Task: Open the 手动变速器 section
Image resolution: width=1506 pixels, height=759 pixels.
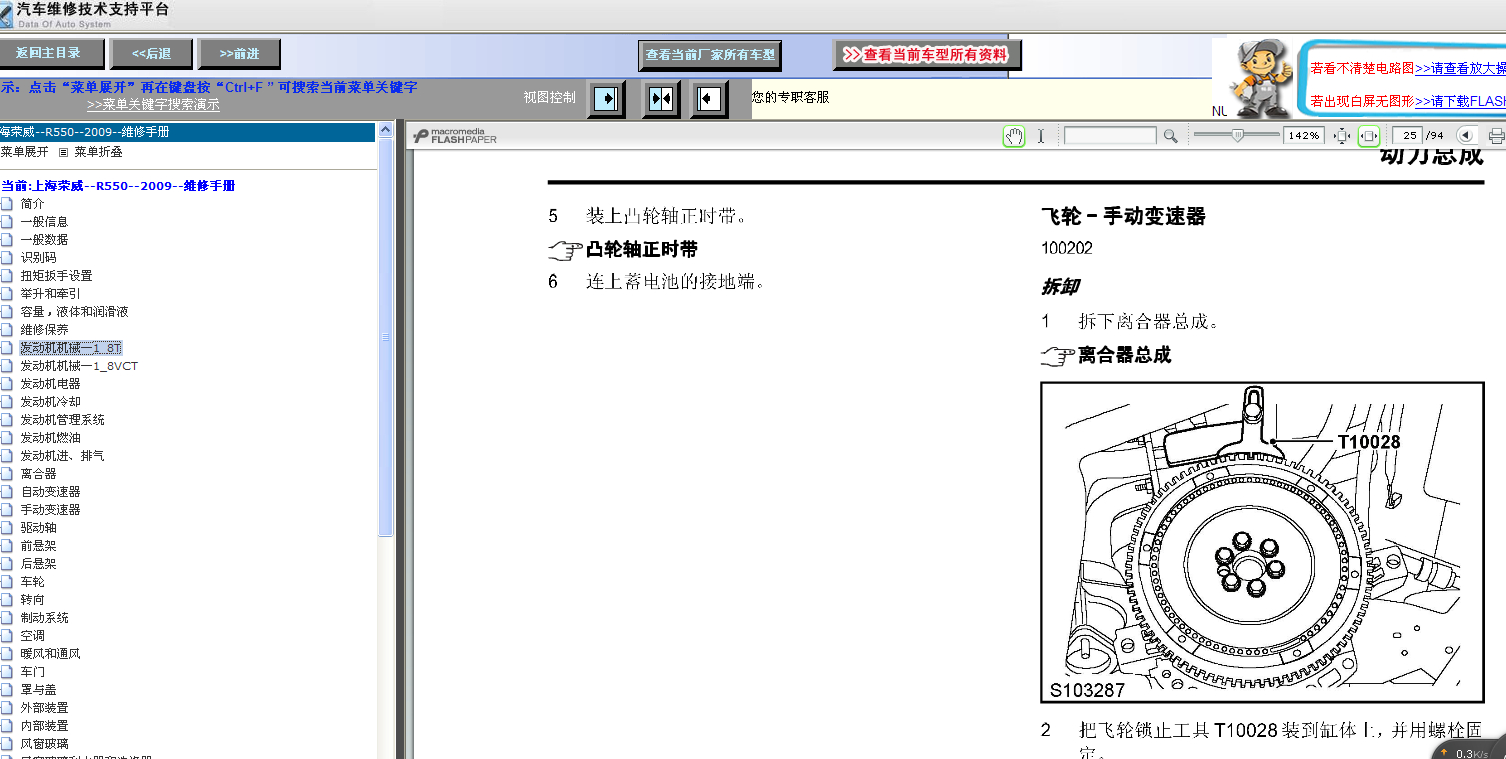Action: click(x=50, y=510)
